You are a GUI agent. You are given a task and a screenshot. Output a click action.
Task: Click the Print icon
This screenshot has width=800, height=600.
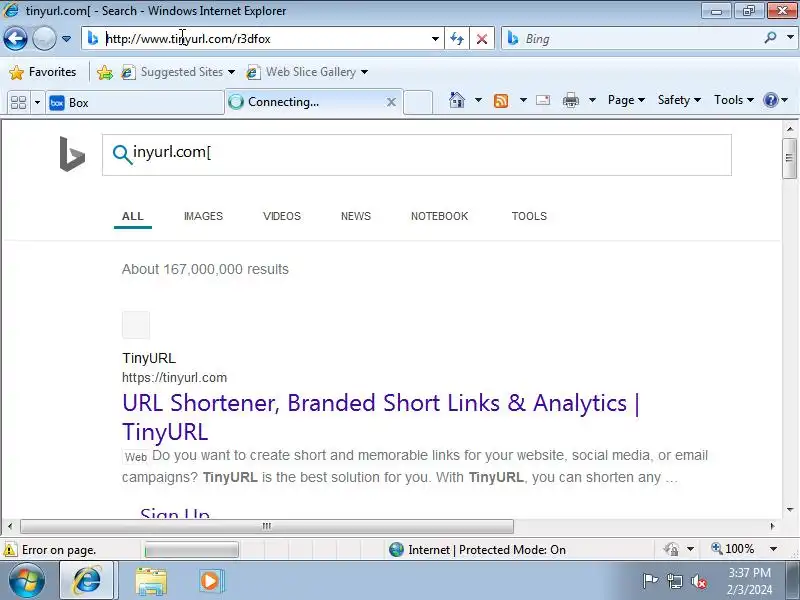[570, 100]
